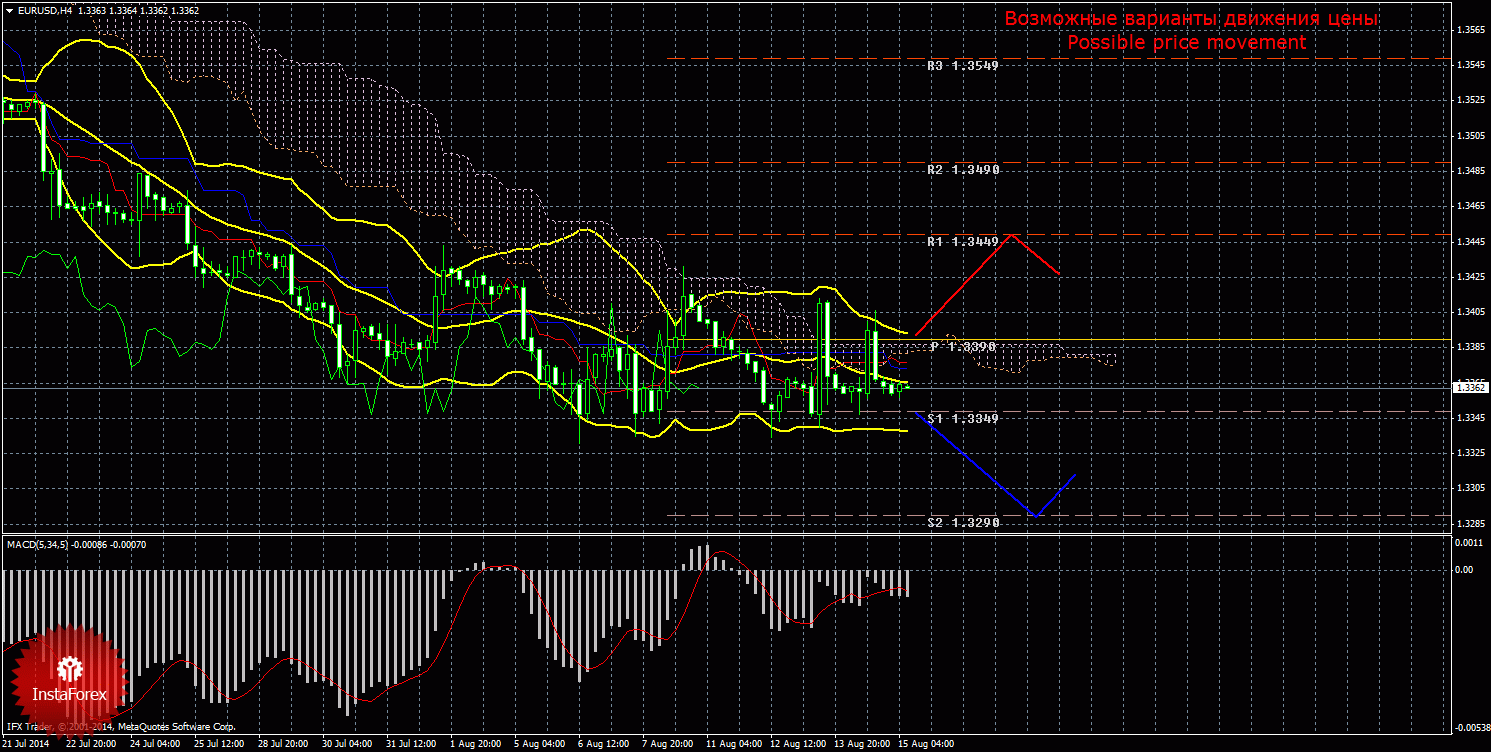Click the '6 Aug 12:00' time axis label

tap(604, 744)
